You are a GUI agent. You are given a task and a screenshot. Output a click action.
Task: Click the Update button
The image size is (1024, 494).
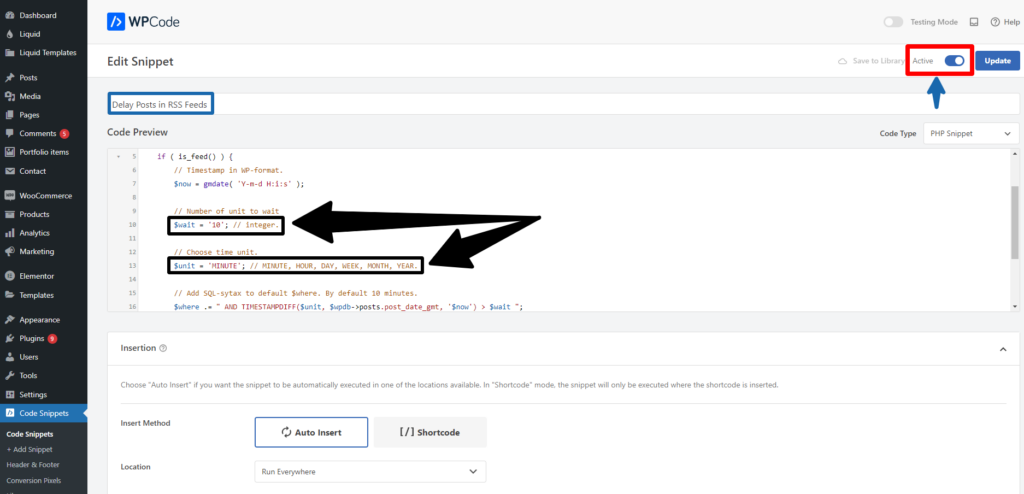click(997, 61)
